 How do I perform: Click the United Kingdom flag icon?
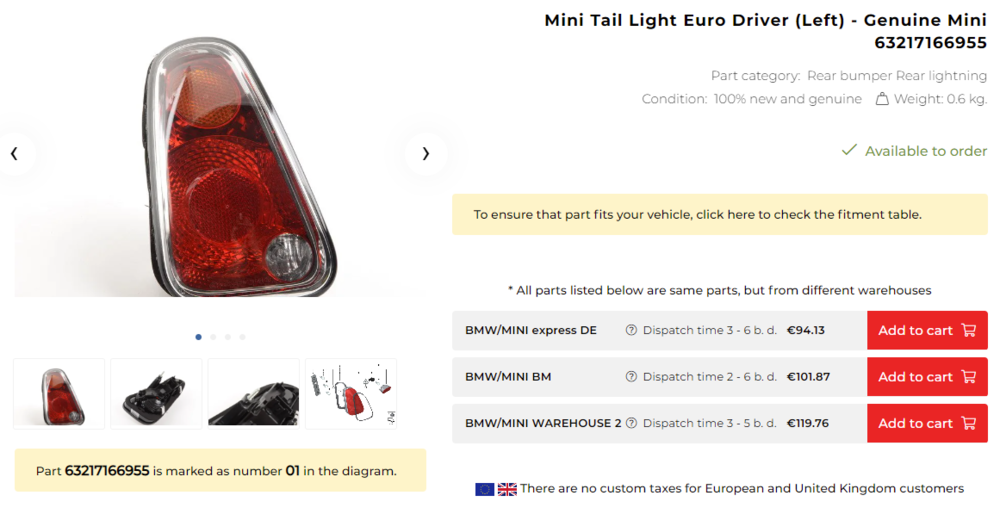click(x=507, y=489)
